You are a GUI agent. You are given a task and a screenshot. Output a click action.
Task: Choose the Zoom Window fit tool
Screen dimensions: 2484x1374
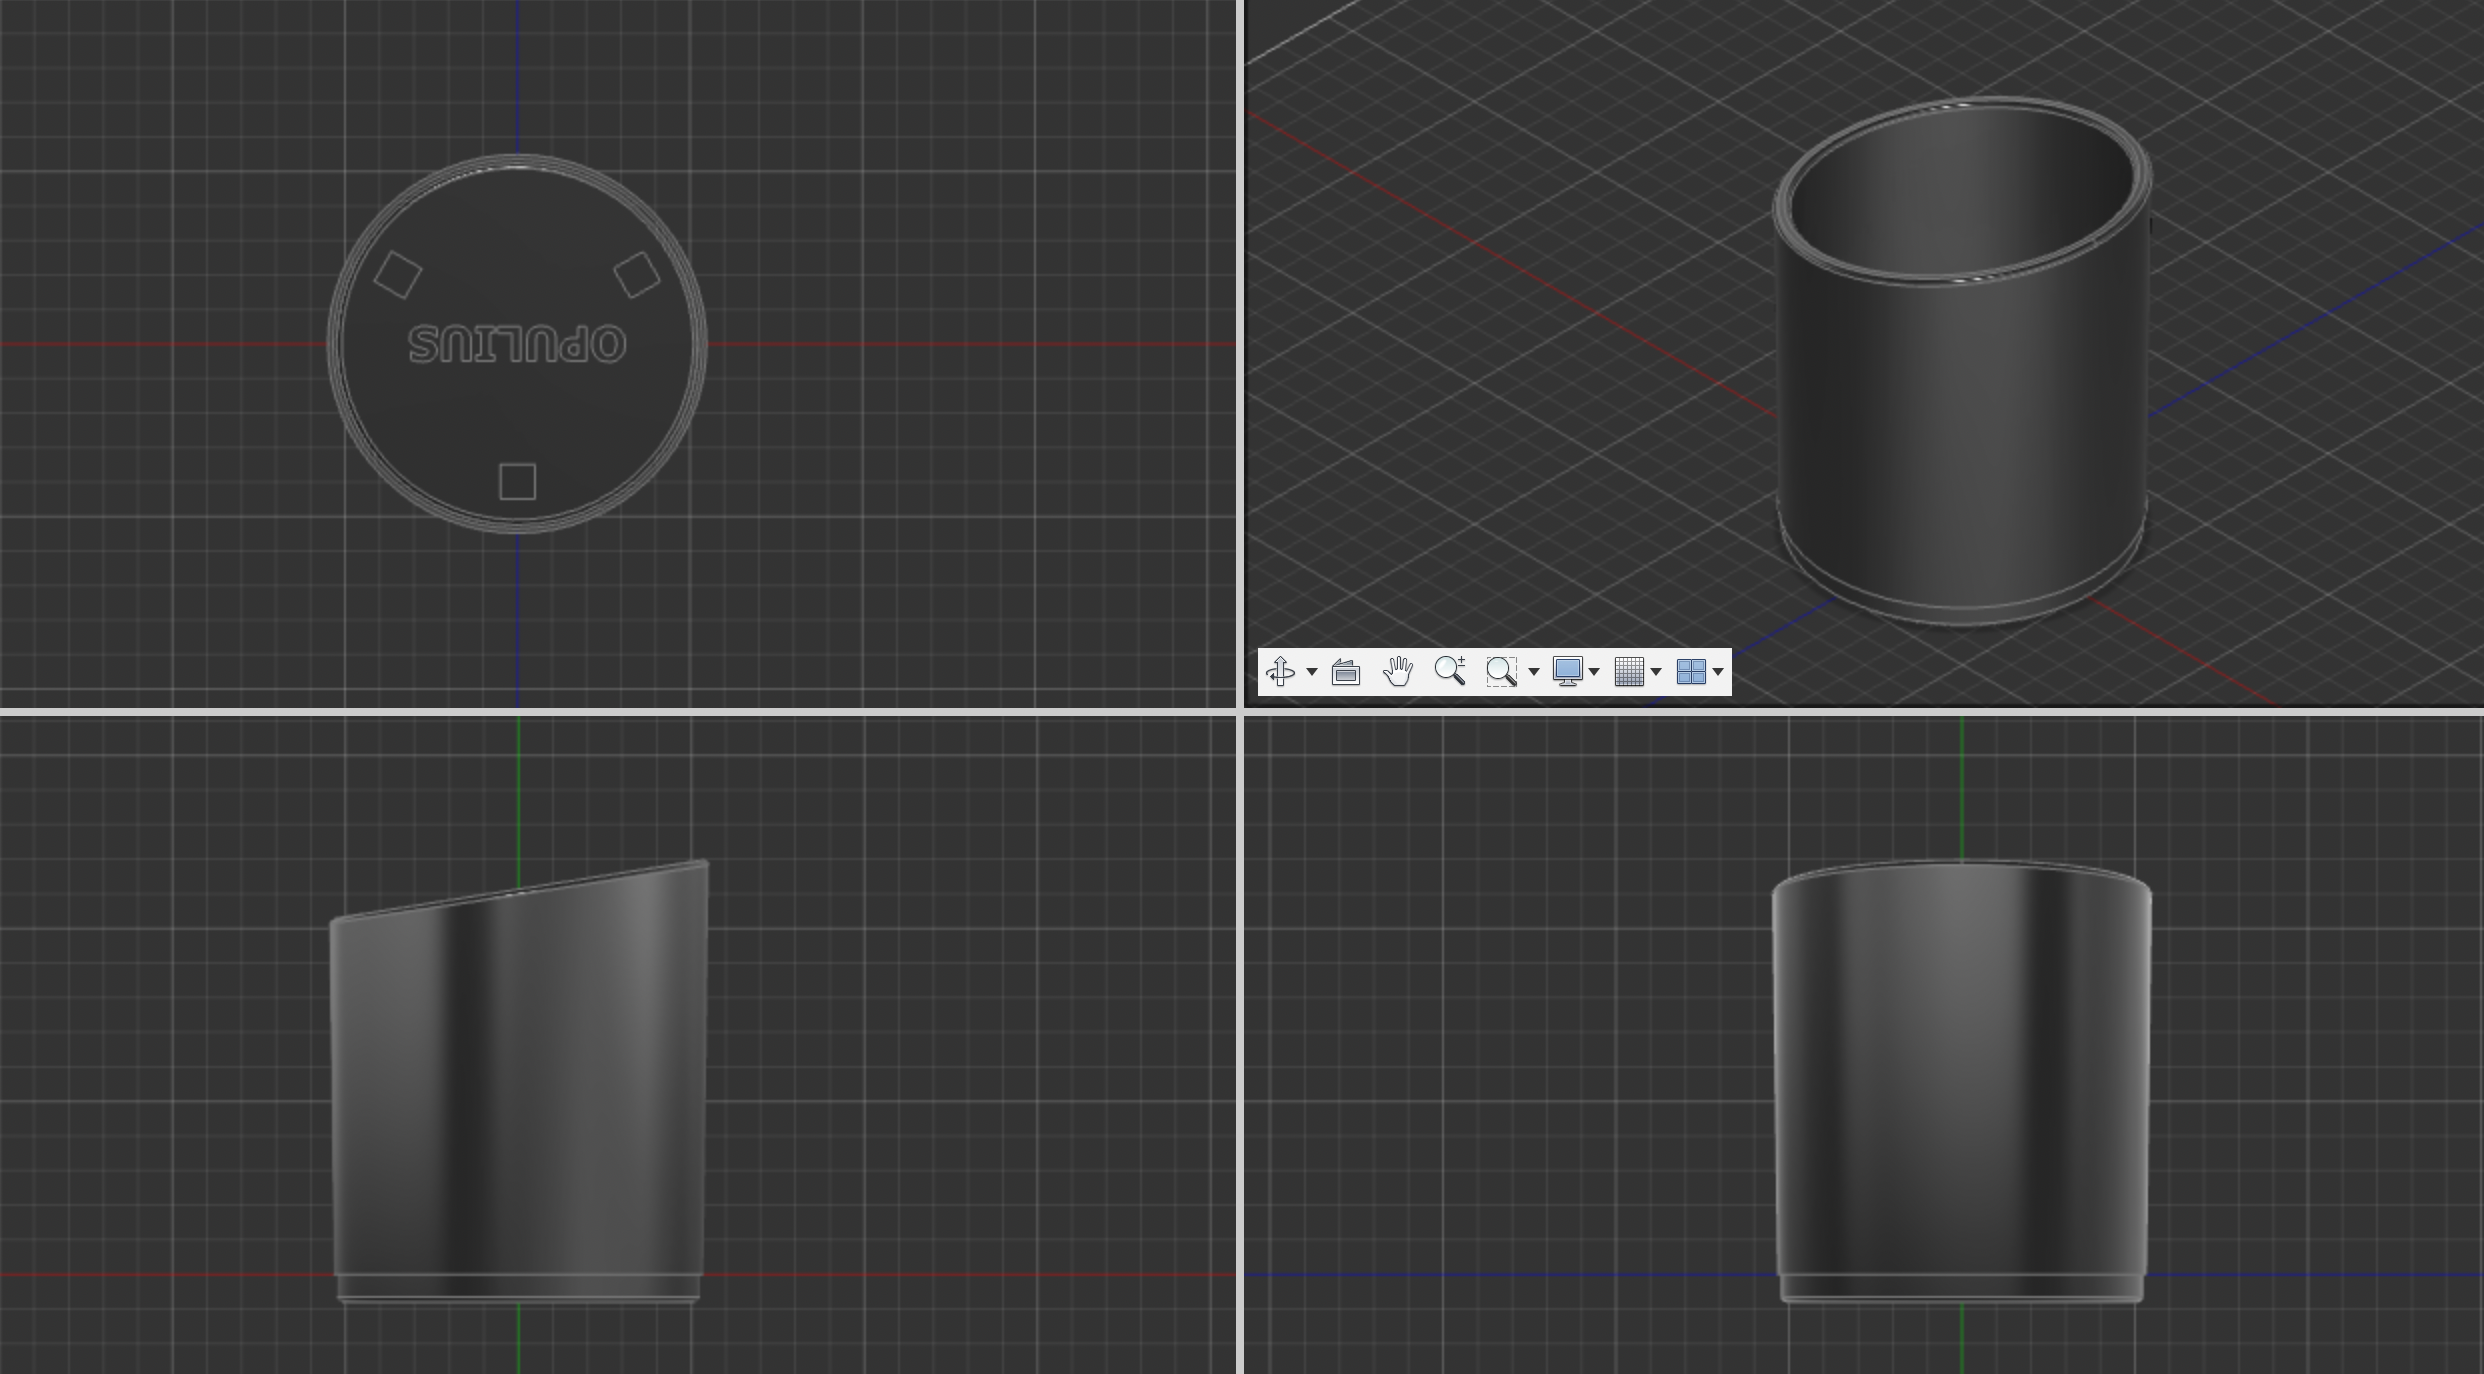coord(1502,671)
